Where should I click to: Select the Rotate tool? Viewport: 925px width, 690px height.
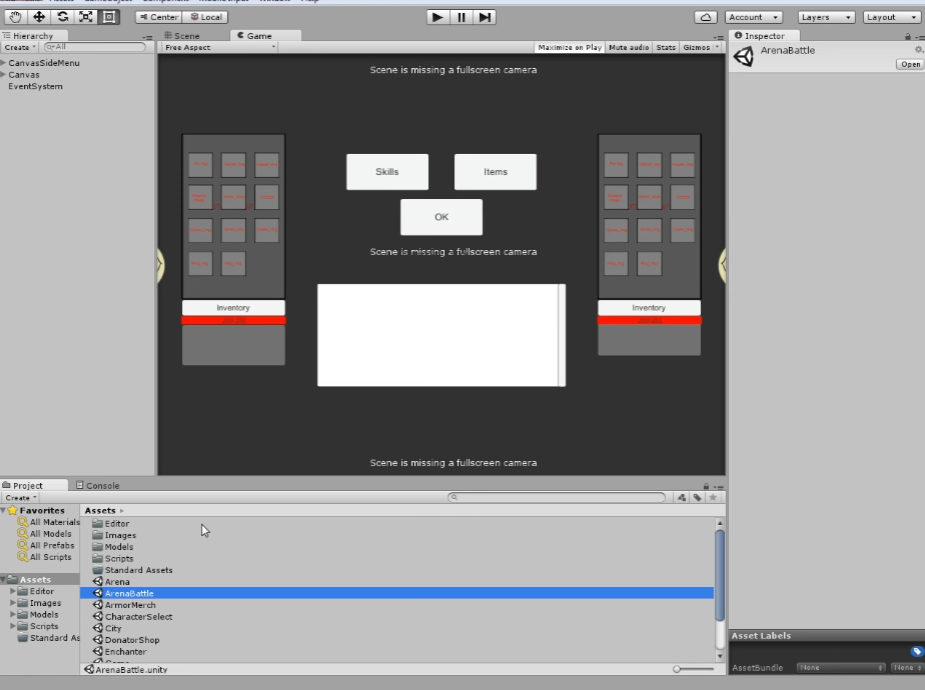[63, 17]
